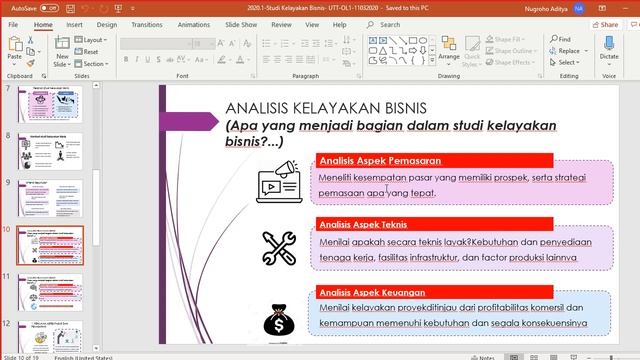Insert a New Slide

62,51
